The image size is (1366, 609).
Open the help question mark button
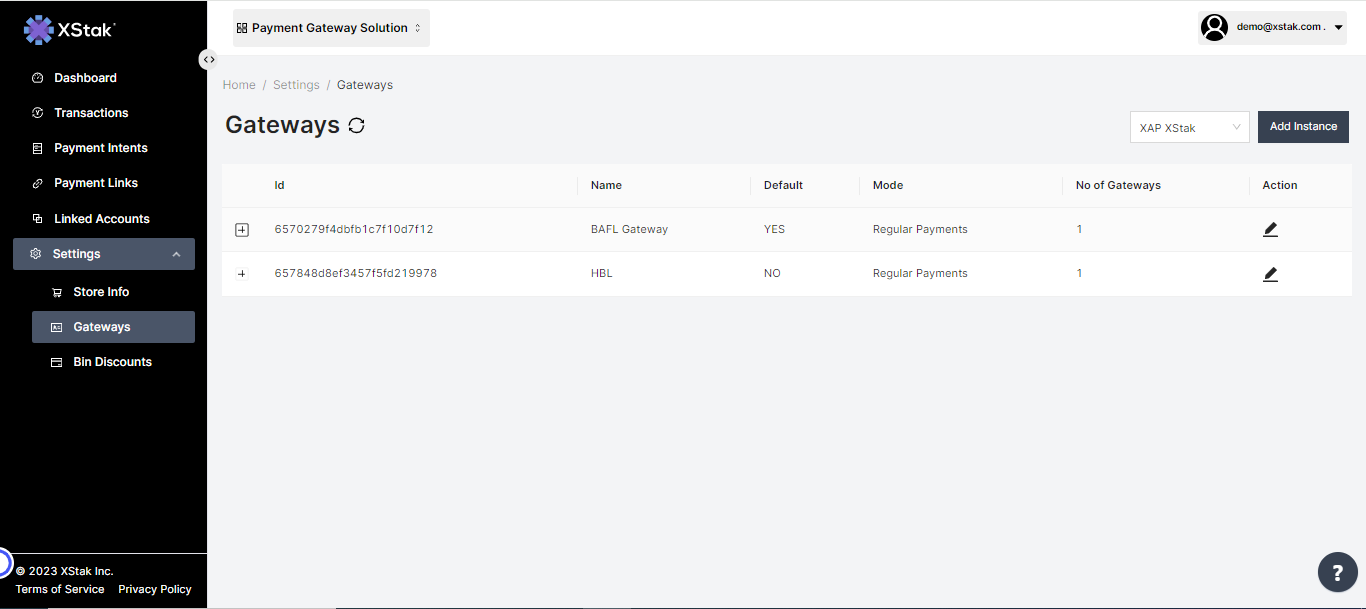pos(1337,572)
